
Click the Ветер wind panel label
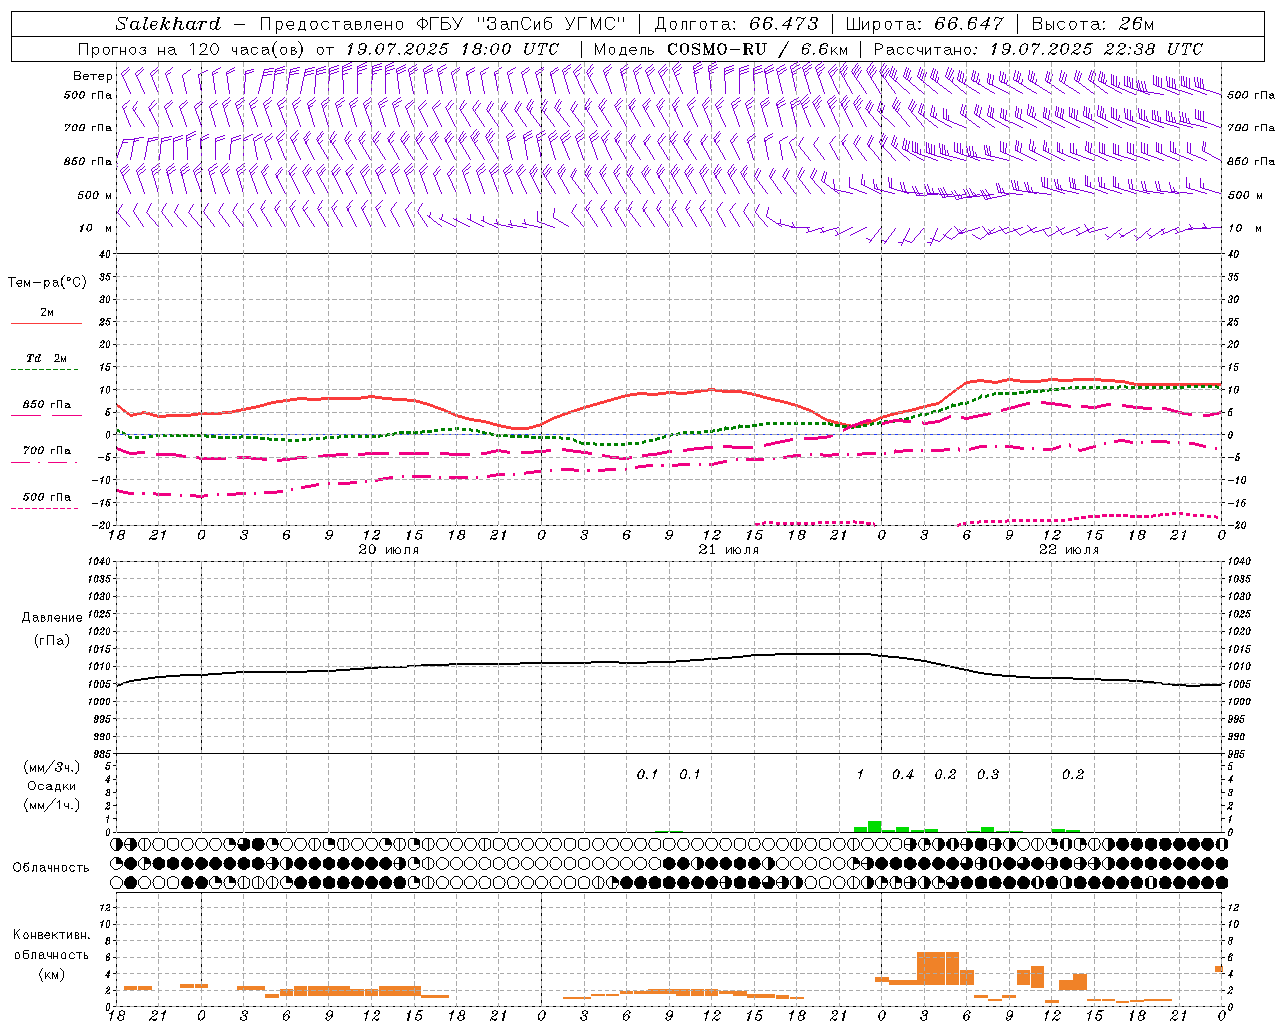[92, 76]
